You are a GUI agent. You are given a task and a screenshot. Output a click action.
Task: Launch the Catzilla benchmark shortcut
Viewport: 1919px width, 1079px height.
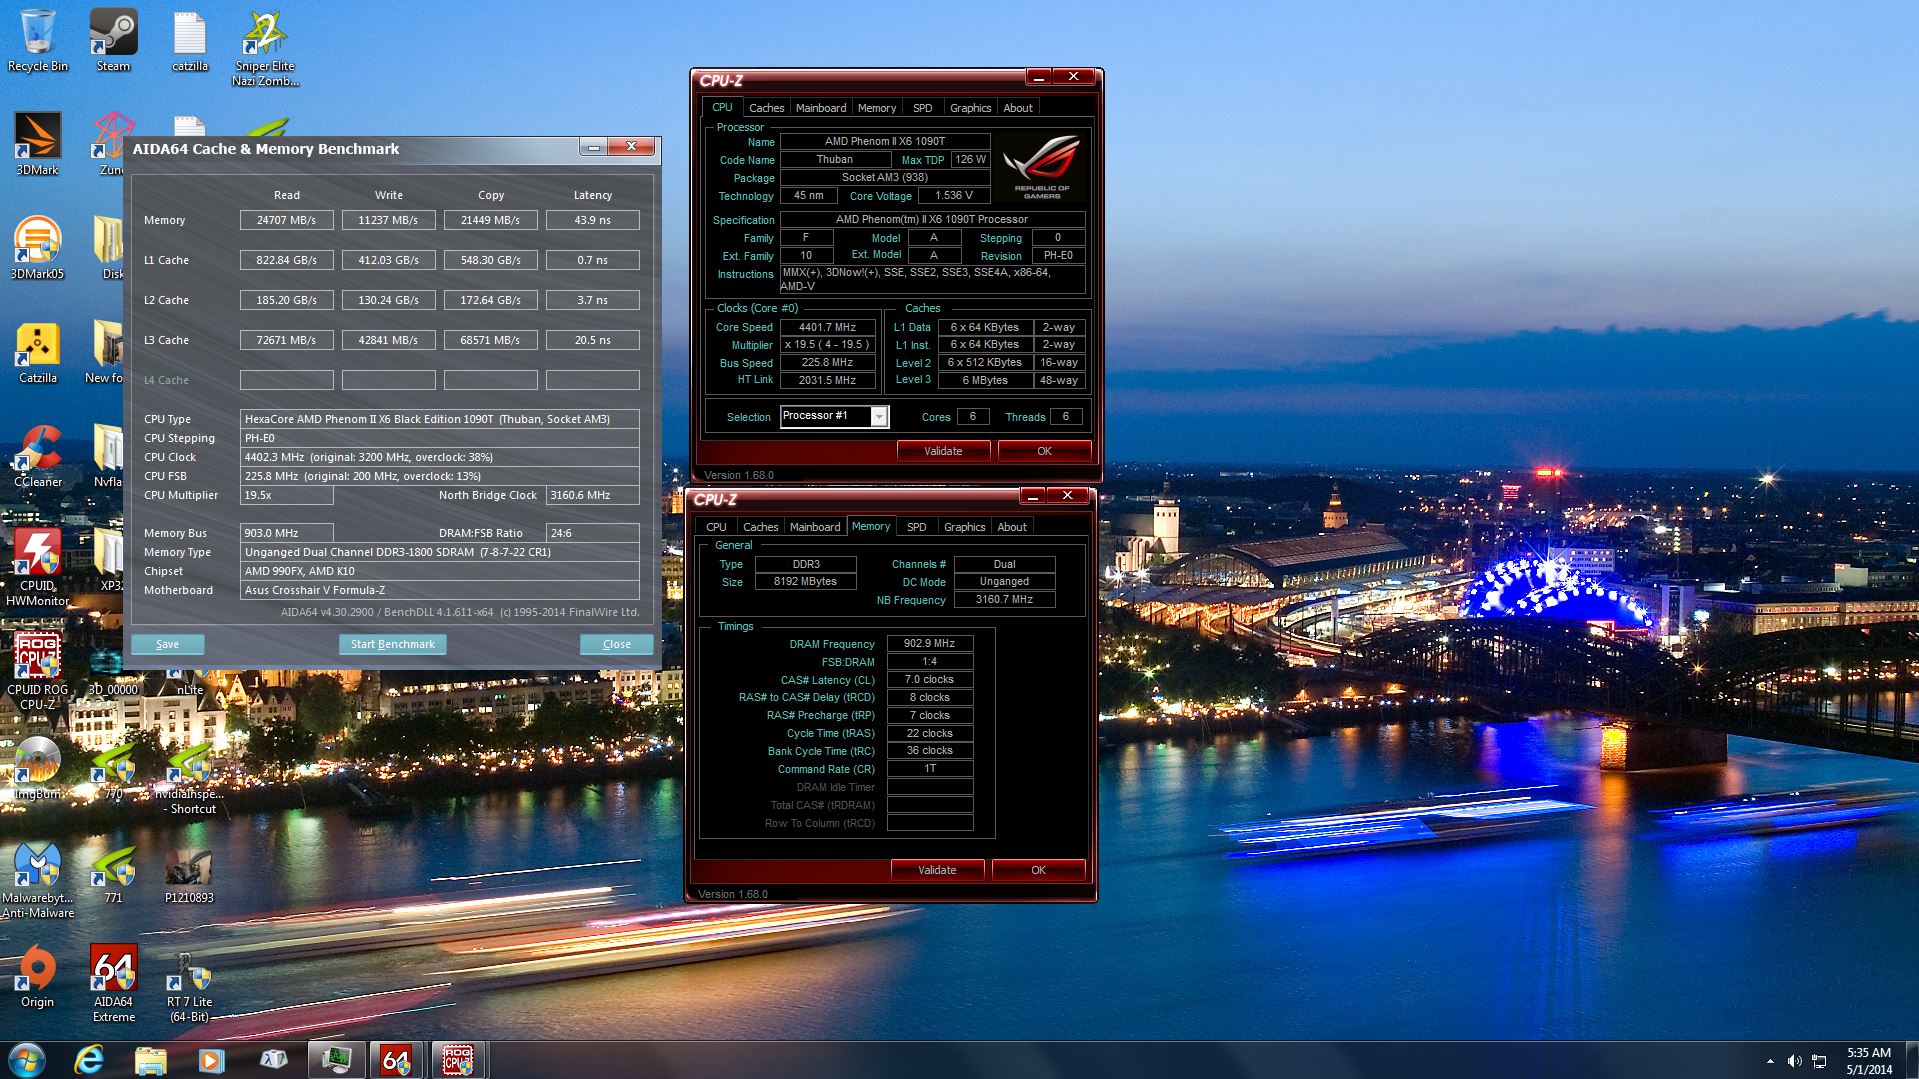click(x=38, y=353)
